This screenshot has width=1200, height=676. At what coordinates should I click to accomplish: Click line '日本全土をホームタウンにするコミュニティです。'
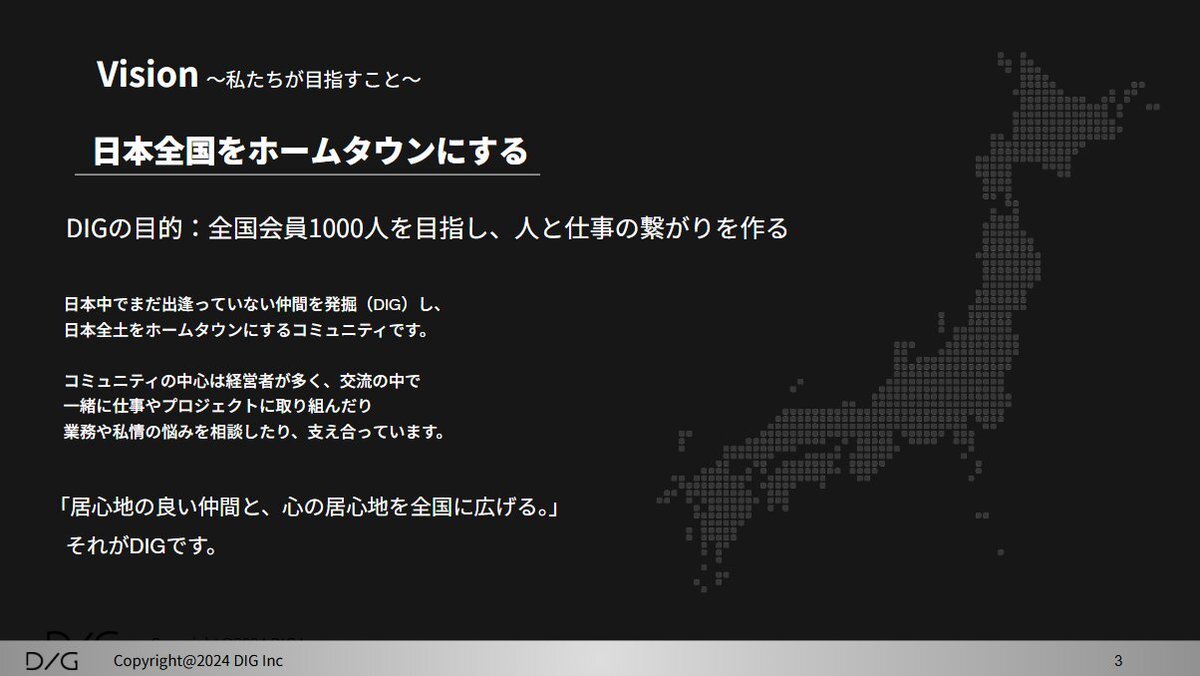246,329
